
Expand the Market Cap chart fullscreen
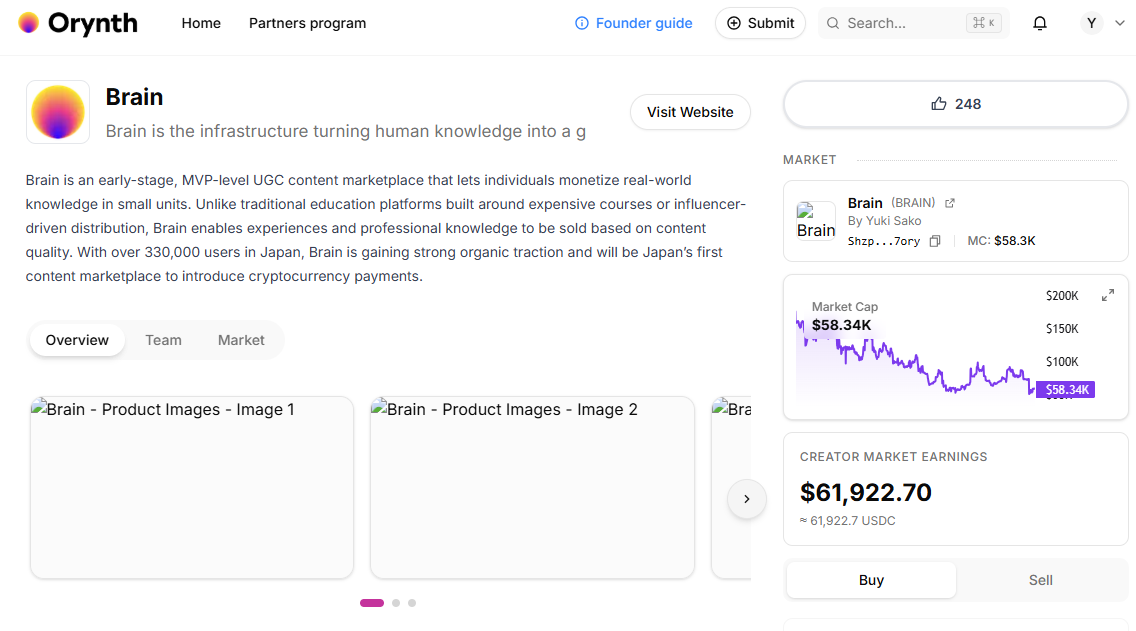point(1108,295)
